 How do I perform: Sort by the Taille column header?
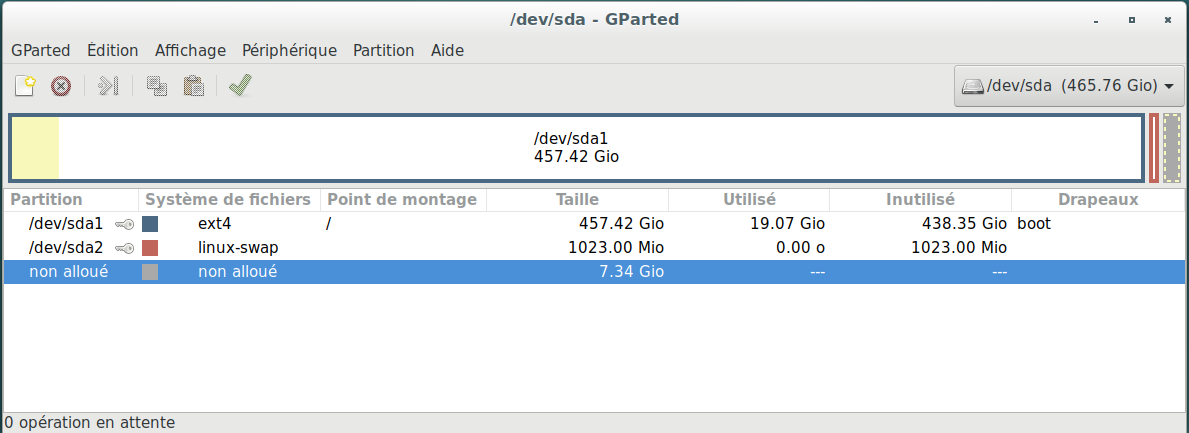click(x=577, y=200)
